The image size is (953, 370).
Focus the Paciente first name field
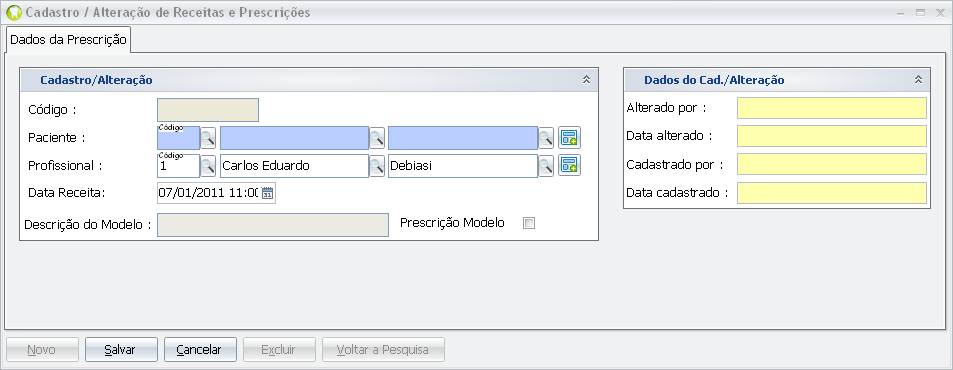294,138
